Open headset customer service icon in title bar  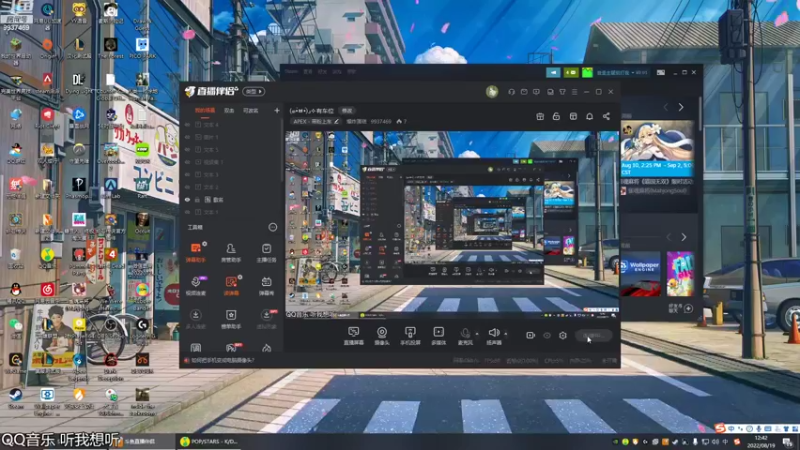click(511, 92)
